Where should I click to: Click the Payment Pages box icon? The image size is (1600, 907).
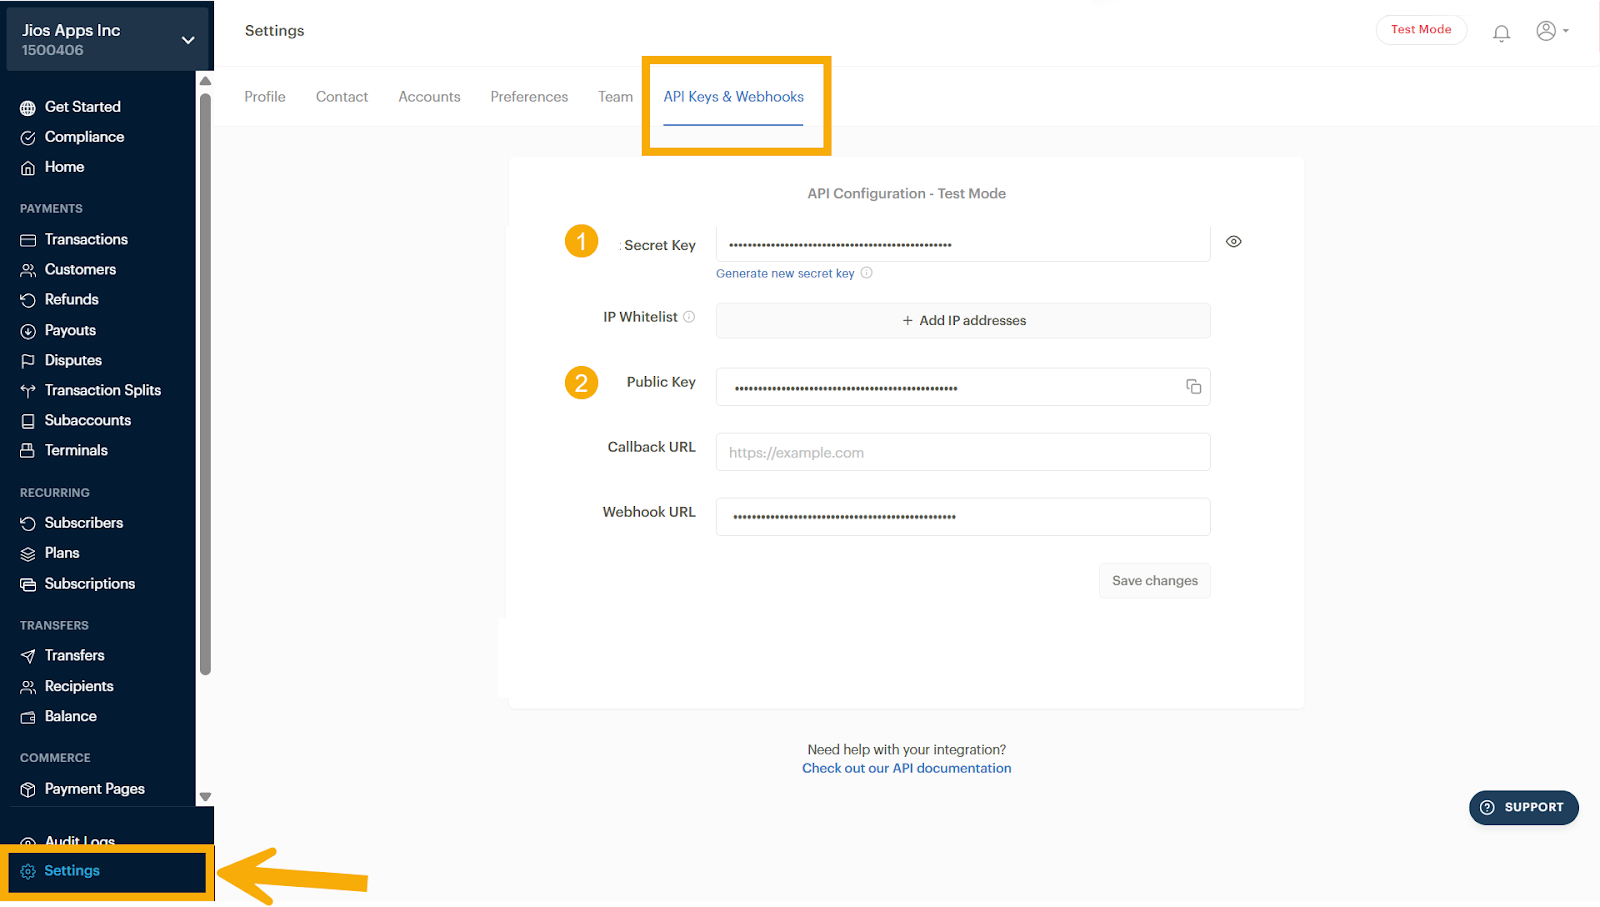coord(28,790)
